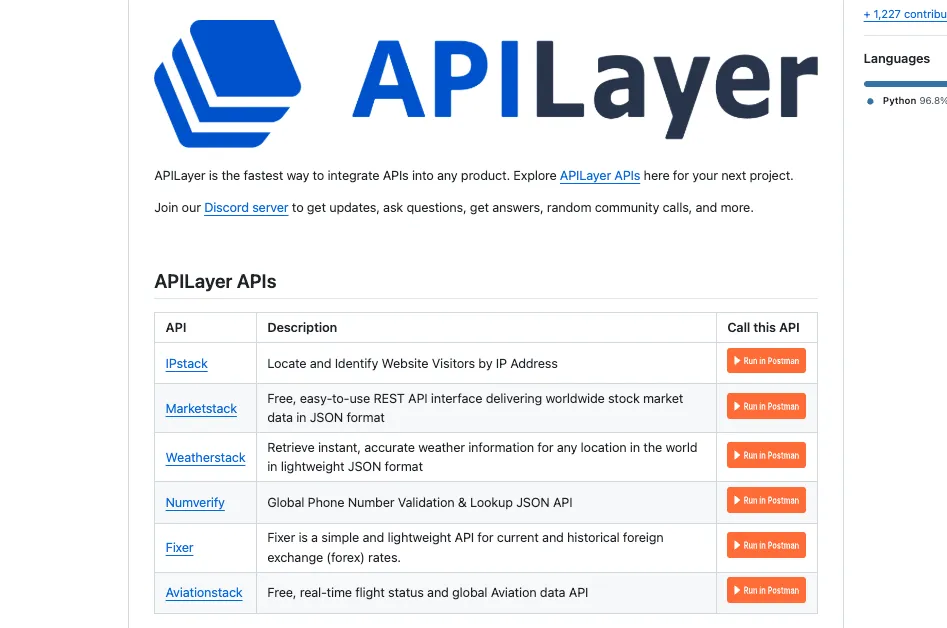947x628 pixels.
Task: Click 'Locate and Identify Website Visitors' description
Action: [x=413, y=364]
